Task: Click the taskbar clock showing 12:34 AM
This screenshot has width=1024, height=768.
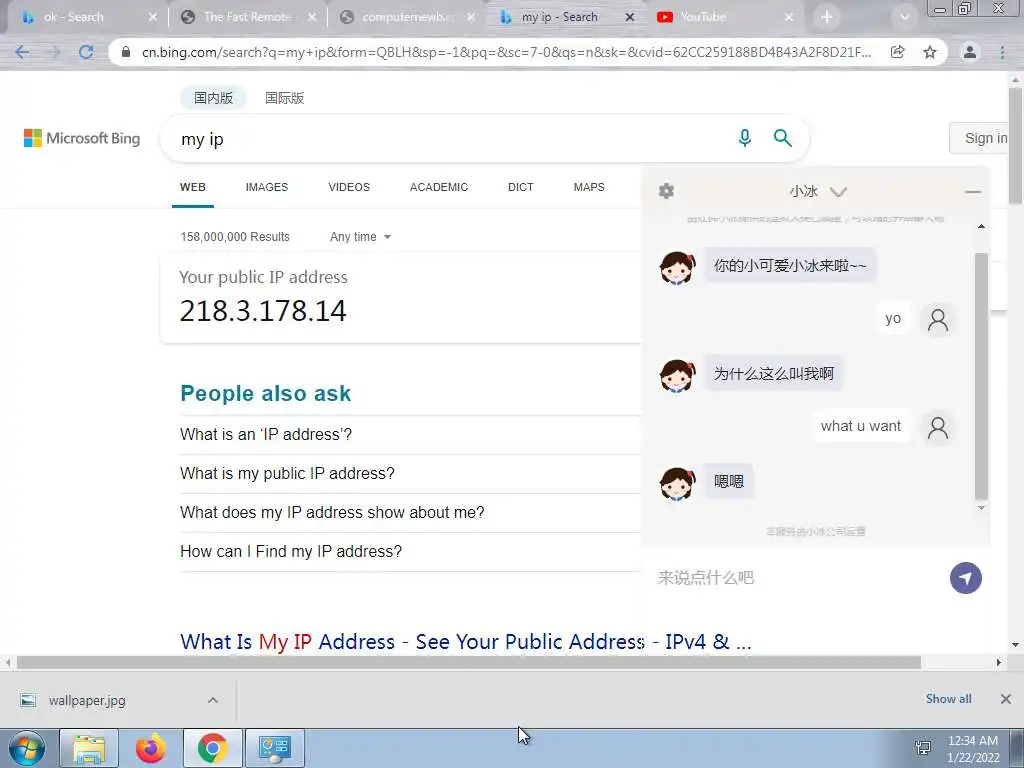Action: click(x=973, y=749)
